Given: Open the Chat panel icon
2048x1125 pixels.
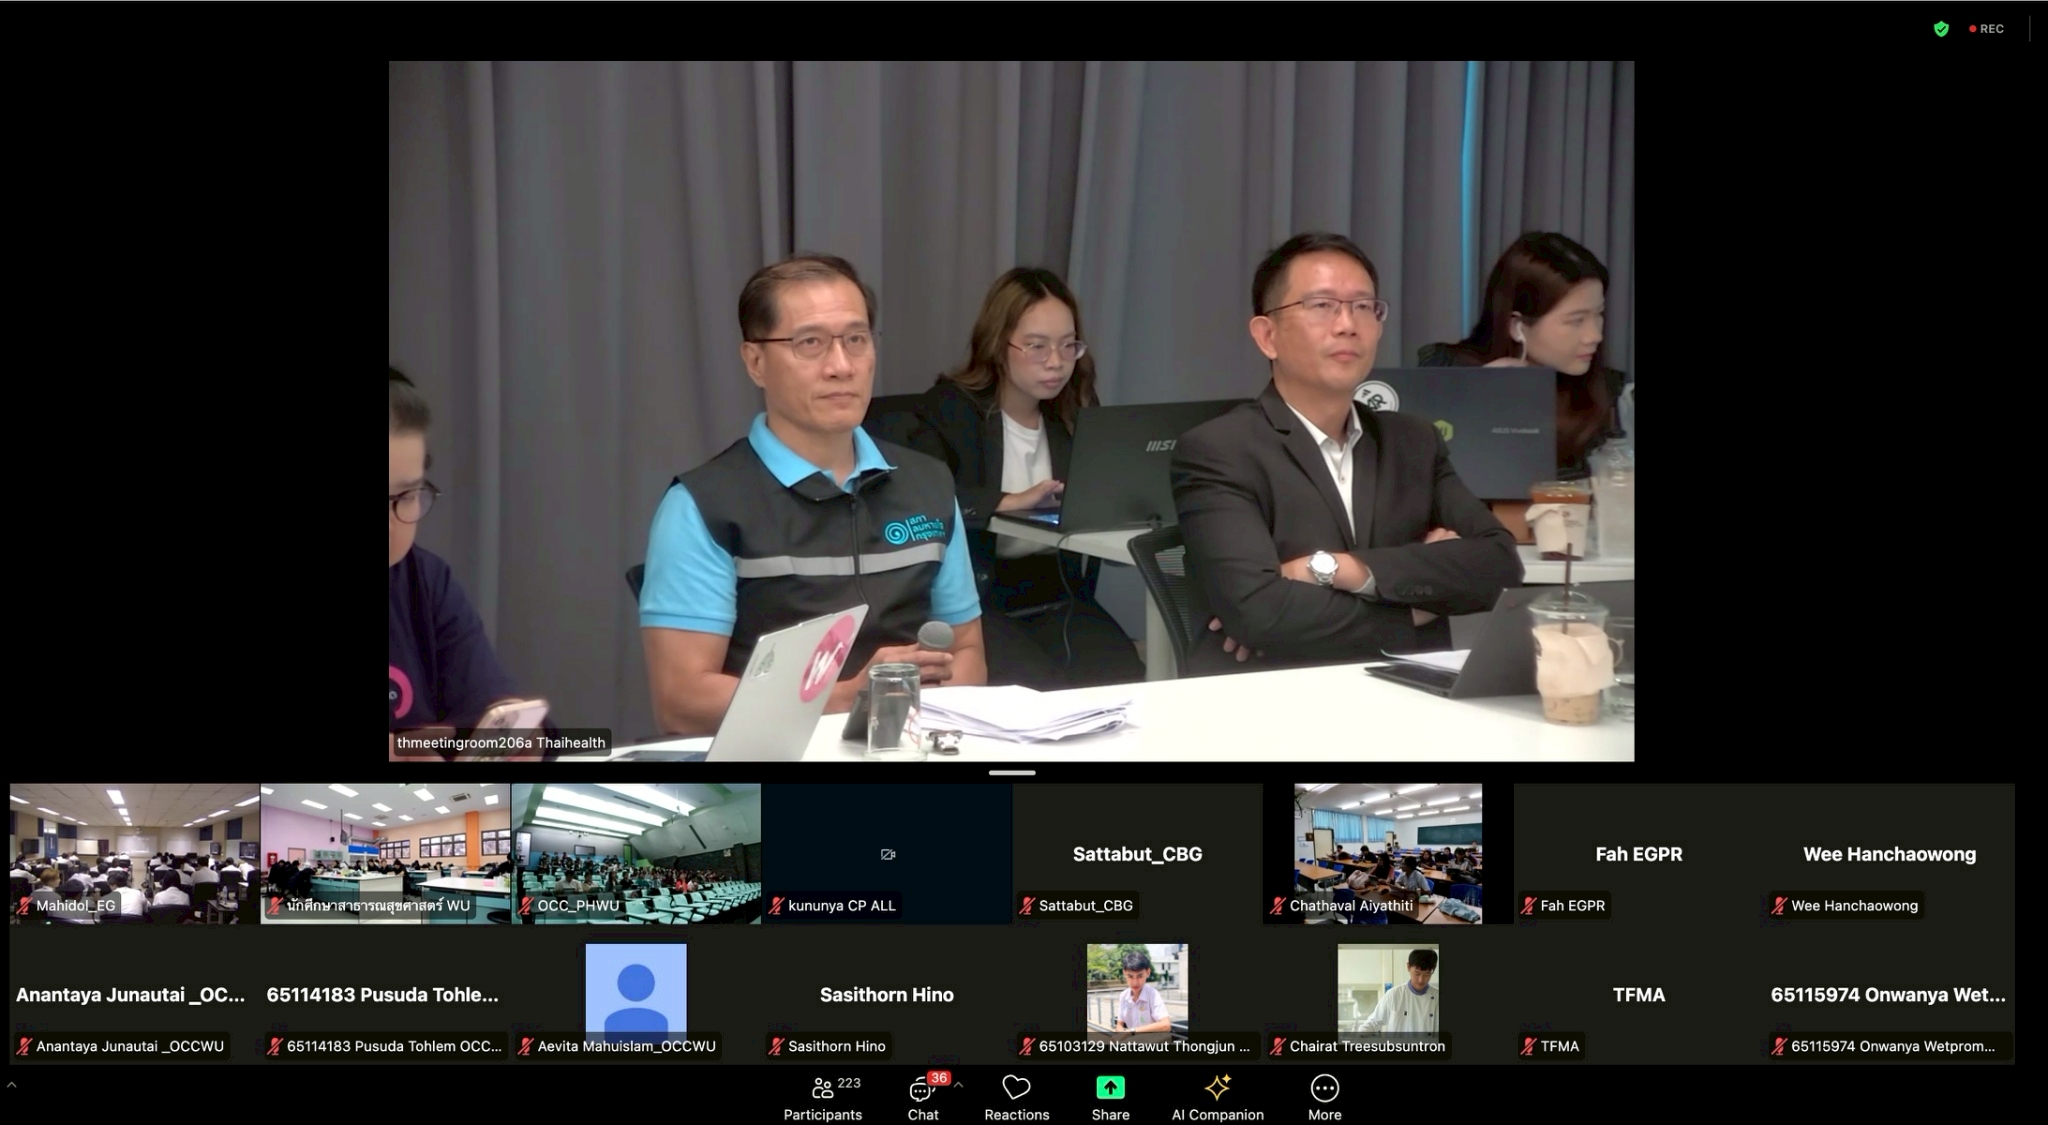Looking at the screenshot, I should pos(920,1088).
